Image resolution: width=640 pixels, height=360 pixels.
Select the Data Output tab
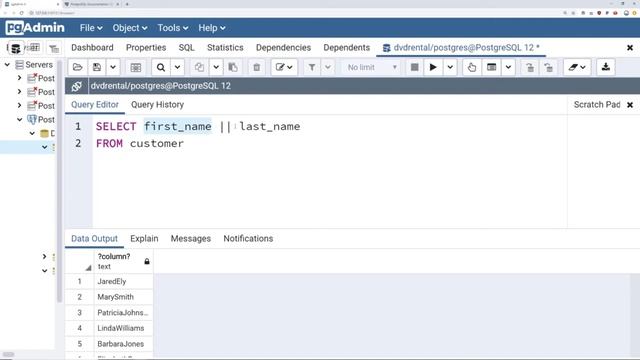point(94,239)
